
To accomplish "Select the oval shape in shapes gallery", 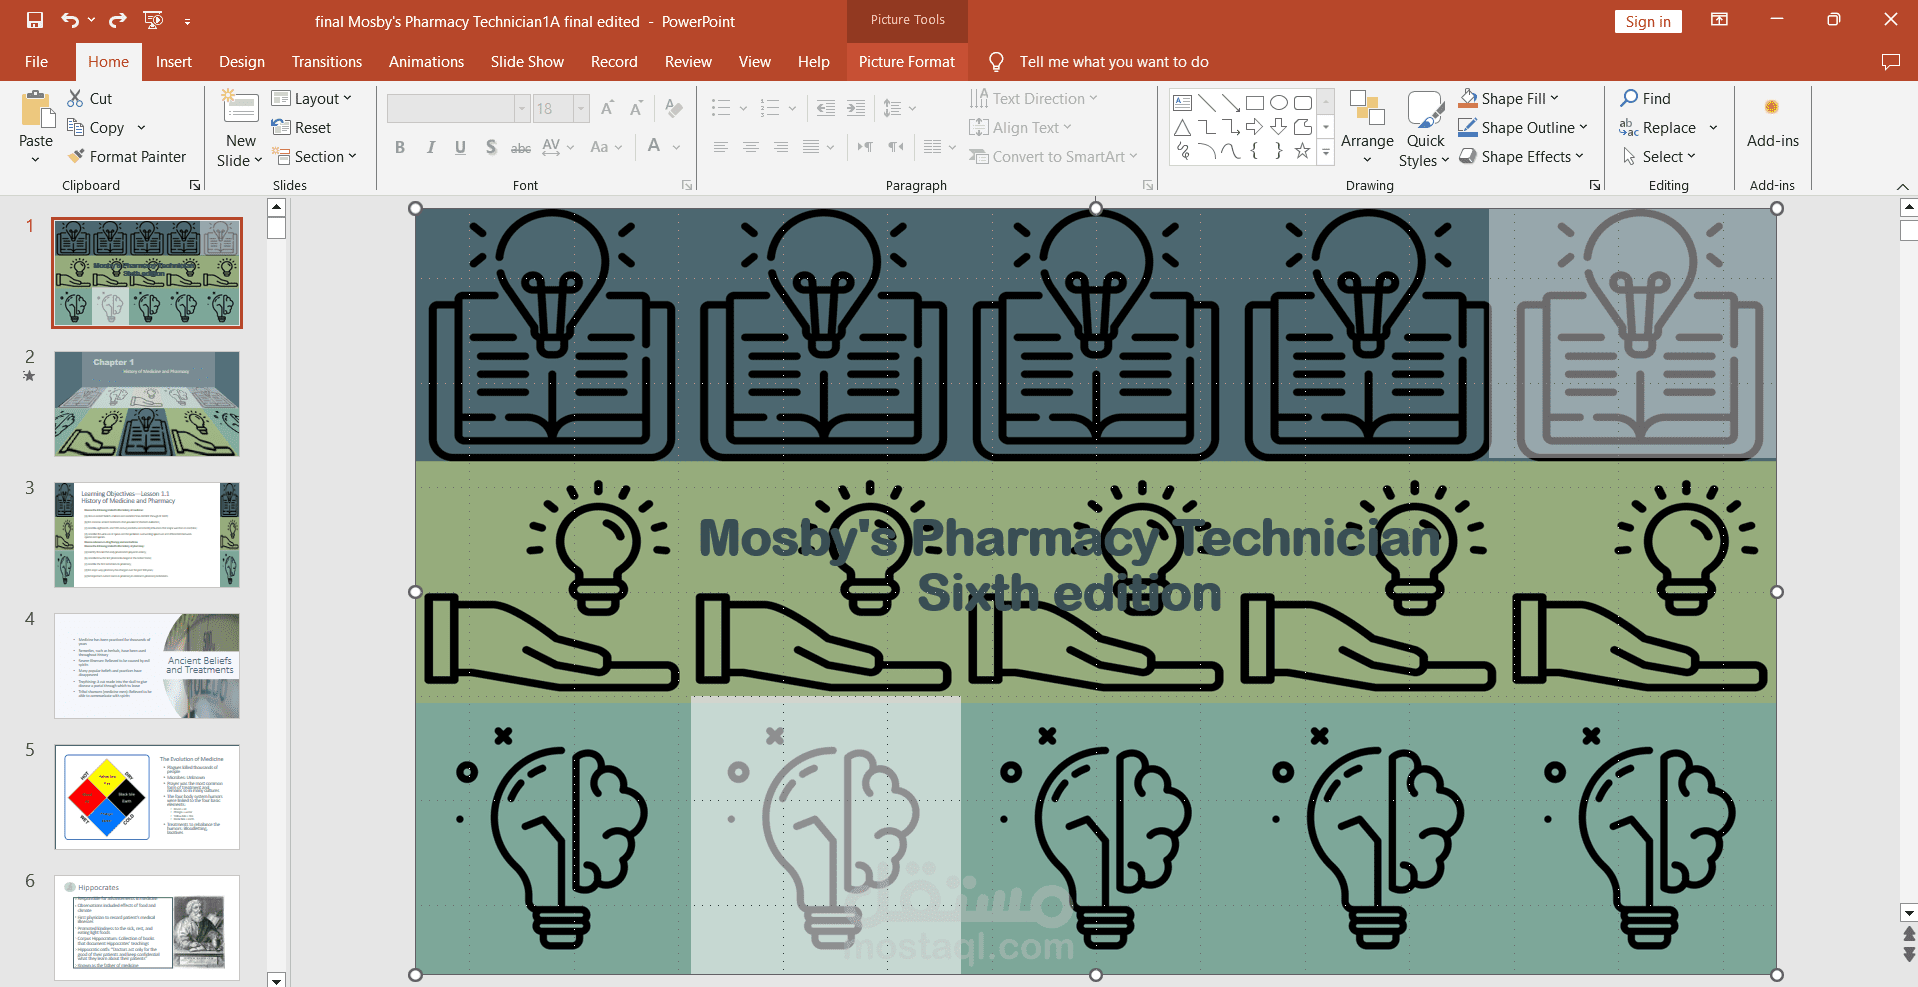I will 1279,102.
